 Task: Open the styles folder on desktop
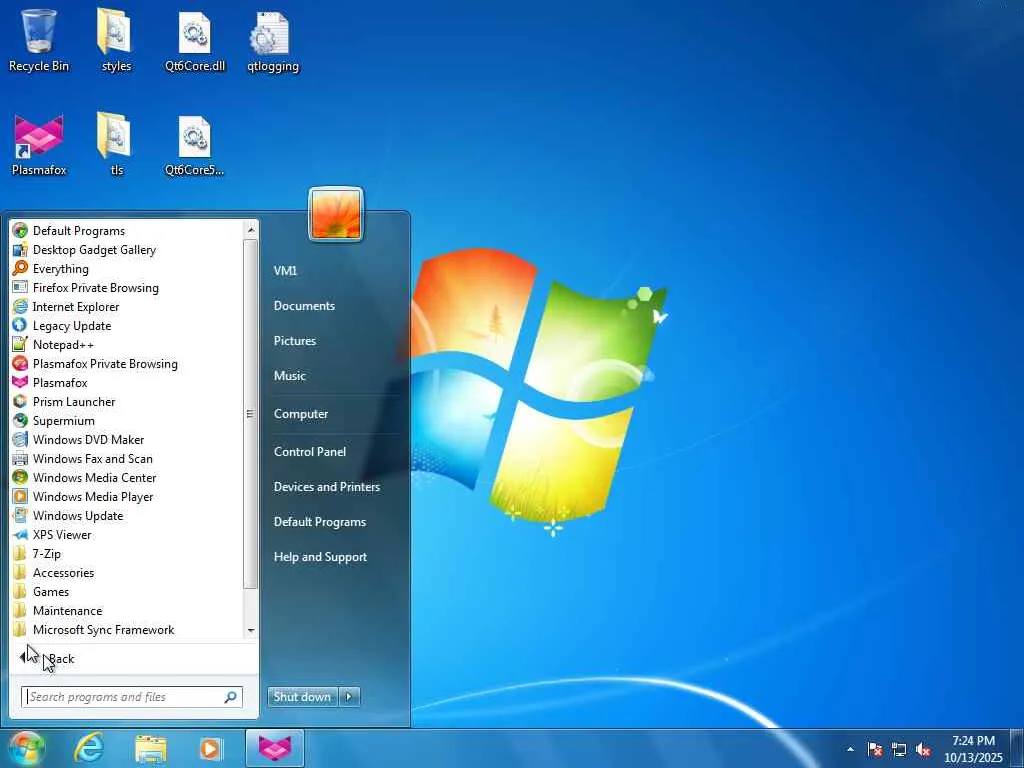116,40
